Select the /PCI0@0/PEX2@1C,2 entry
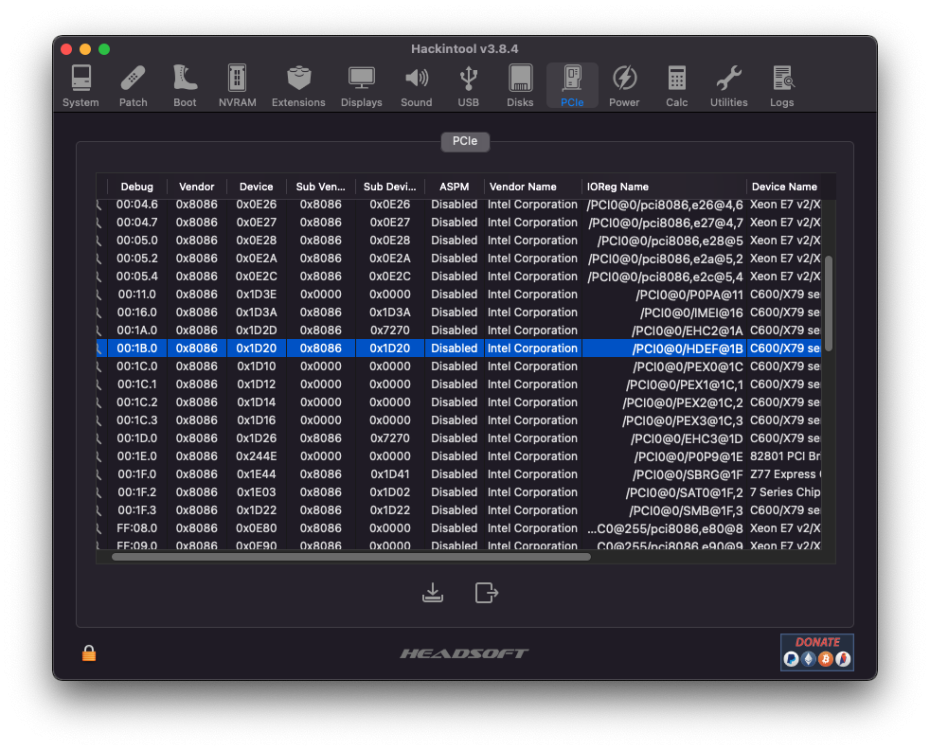The height and width of the screenshot is (750, 930). pos(682,403)
